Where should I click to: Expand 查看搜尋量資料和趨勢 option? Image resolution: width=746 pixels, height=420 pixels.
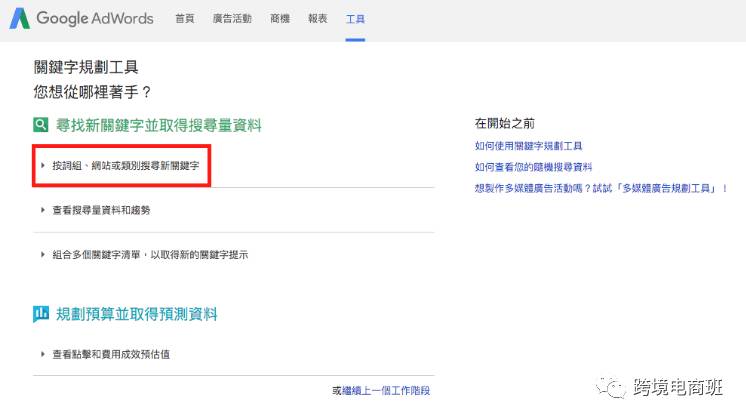point(96,210)
